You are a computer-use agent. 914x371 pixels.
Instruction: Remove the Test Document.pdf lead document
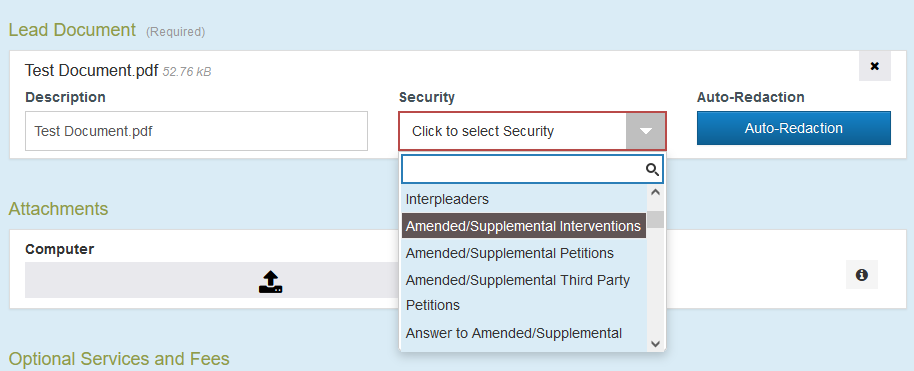(874, 66)
